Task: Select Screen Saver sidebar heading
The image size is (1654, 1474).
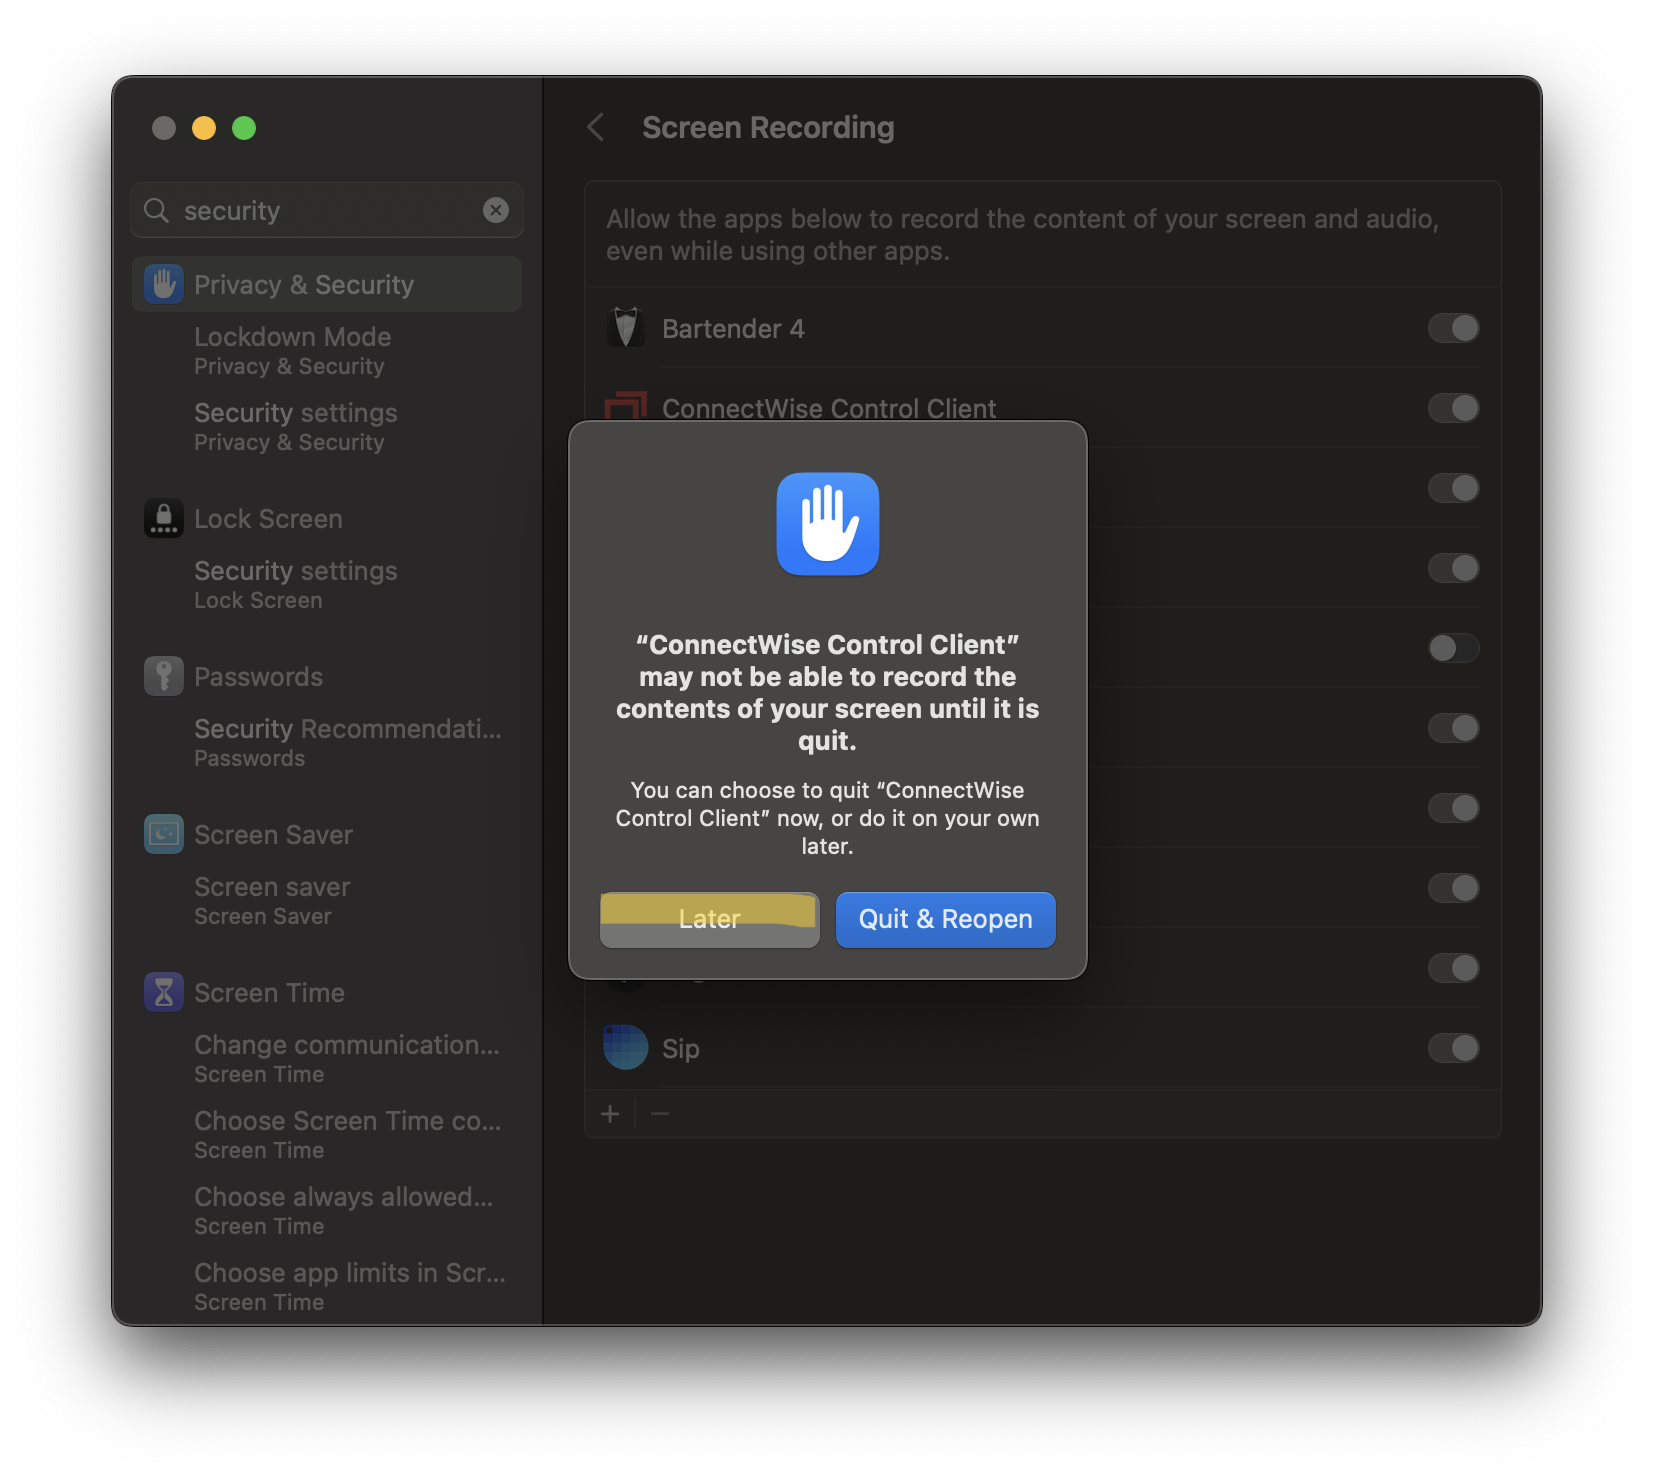Action: (273, 834)
